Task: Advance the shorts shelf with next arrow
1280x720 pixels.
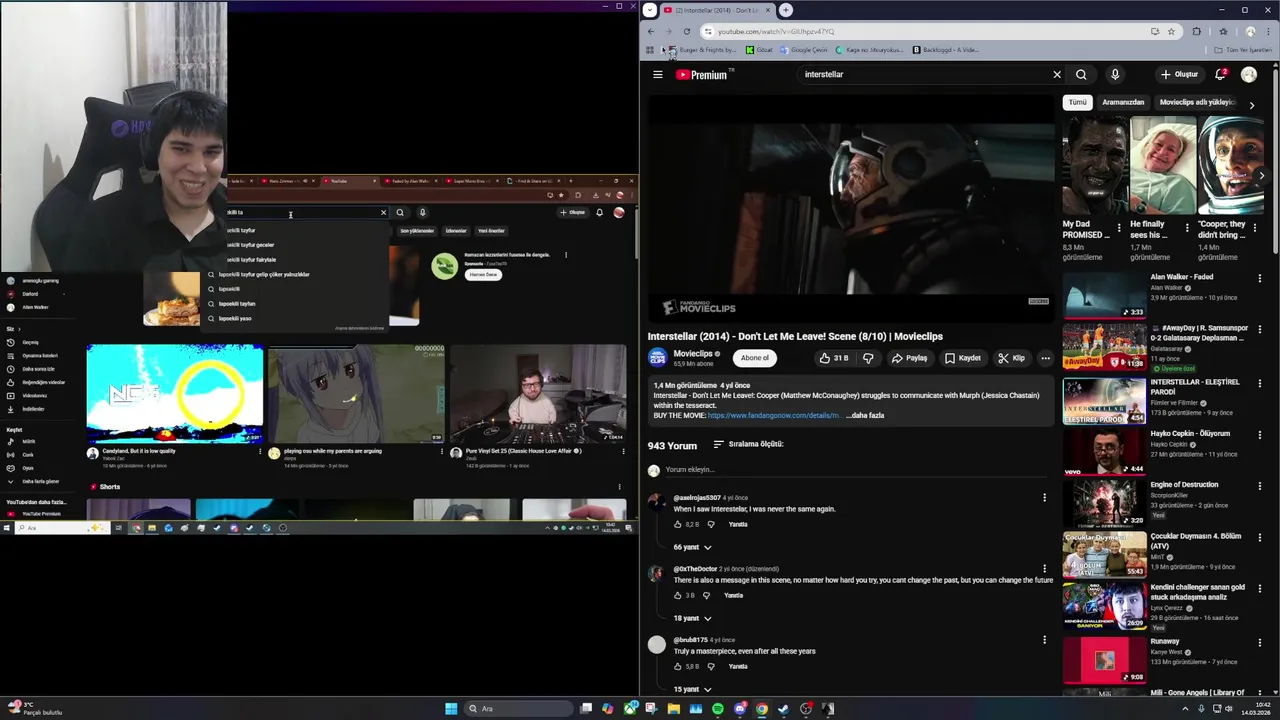Action: click(1262, 175)
